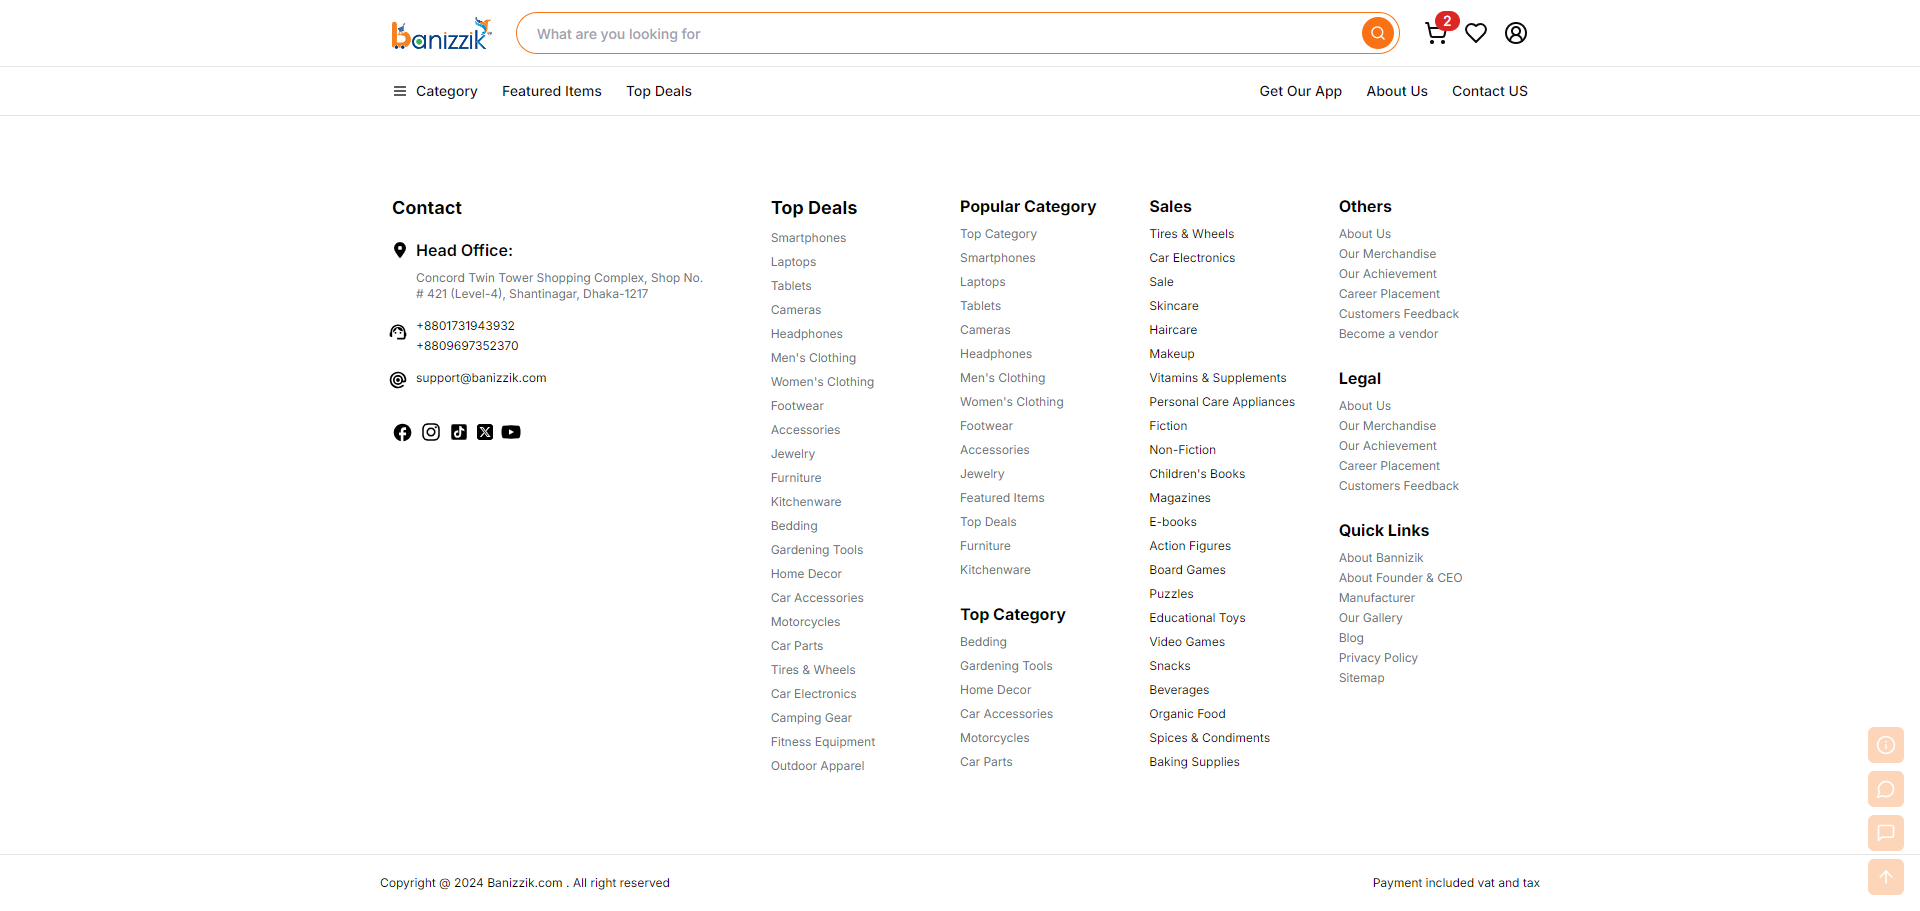1920x911 pixels.
Task: Open the user account profile icon
Action: (x=1516, y=33)
